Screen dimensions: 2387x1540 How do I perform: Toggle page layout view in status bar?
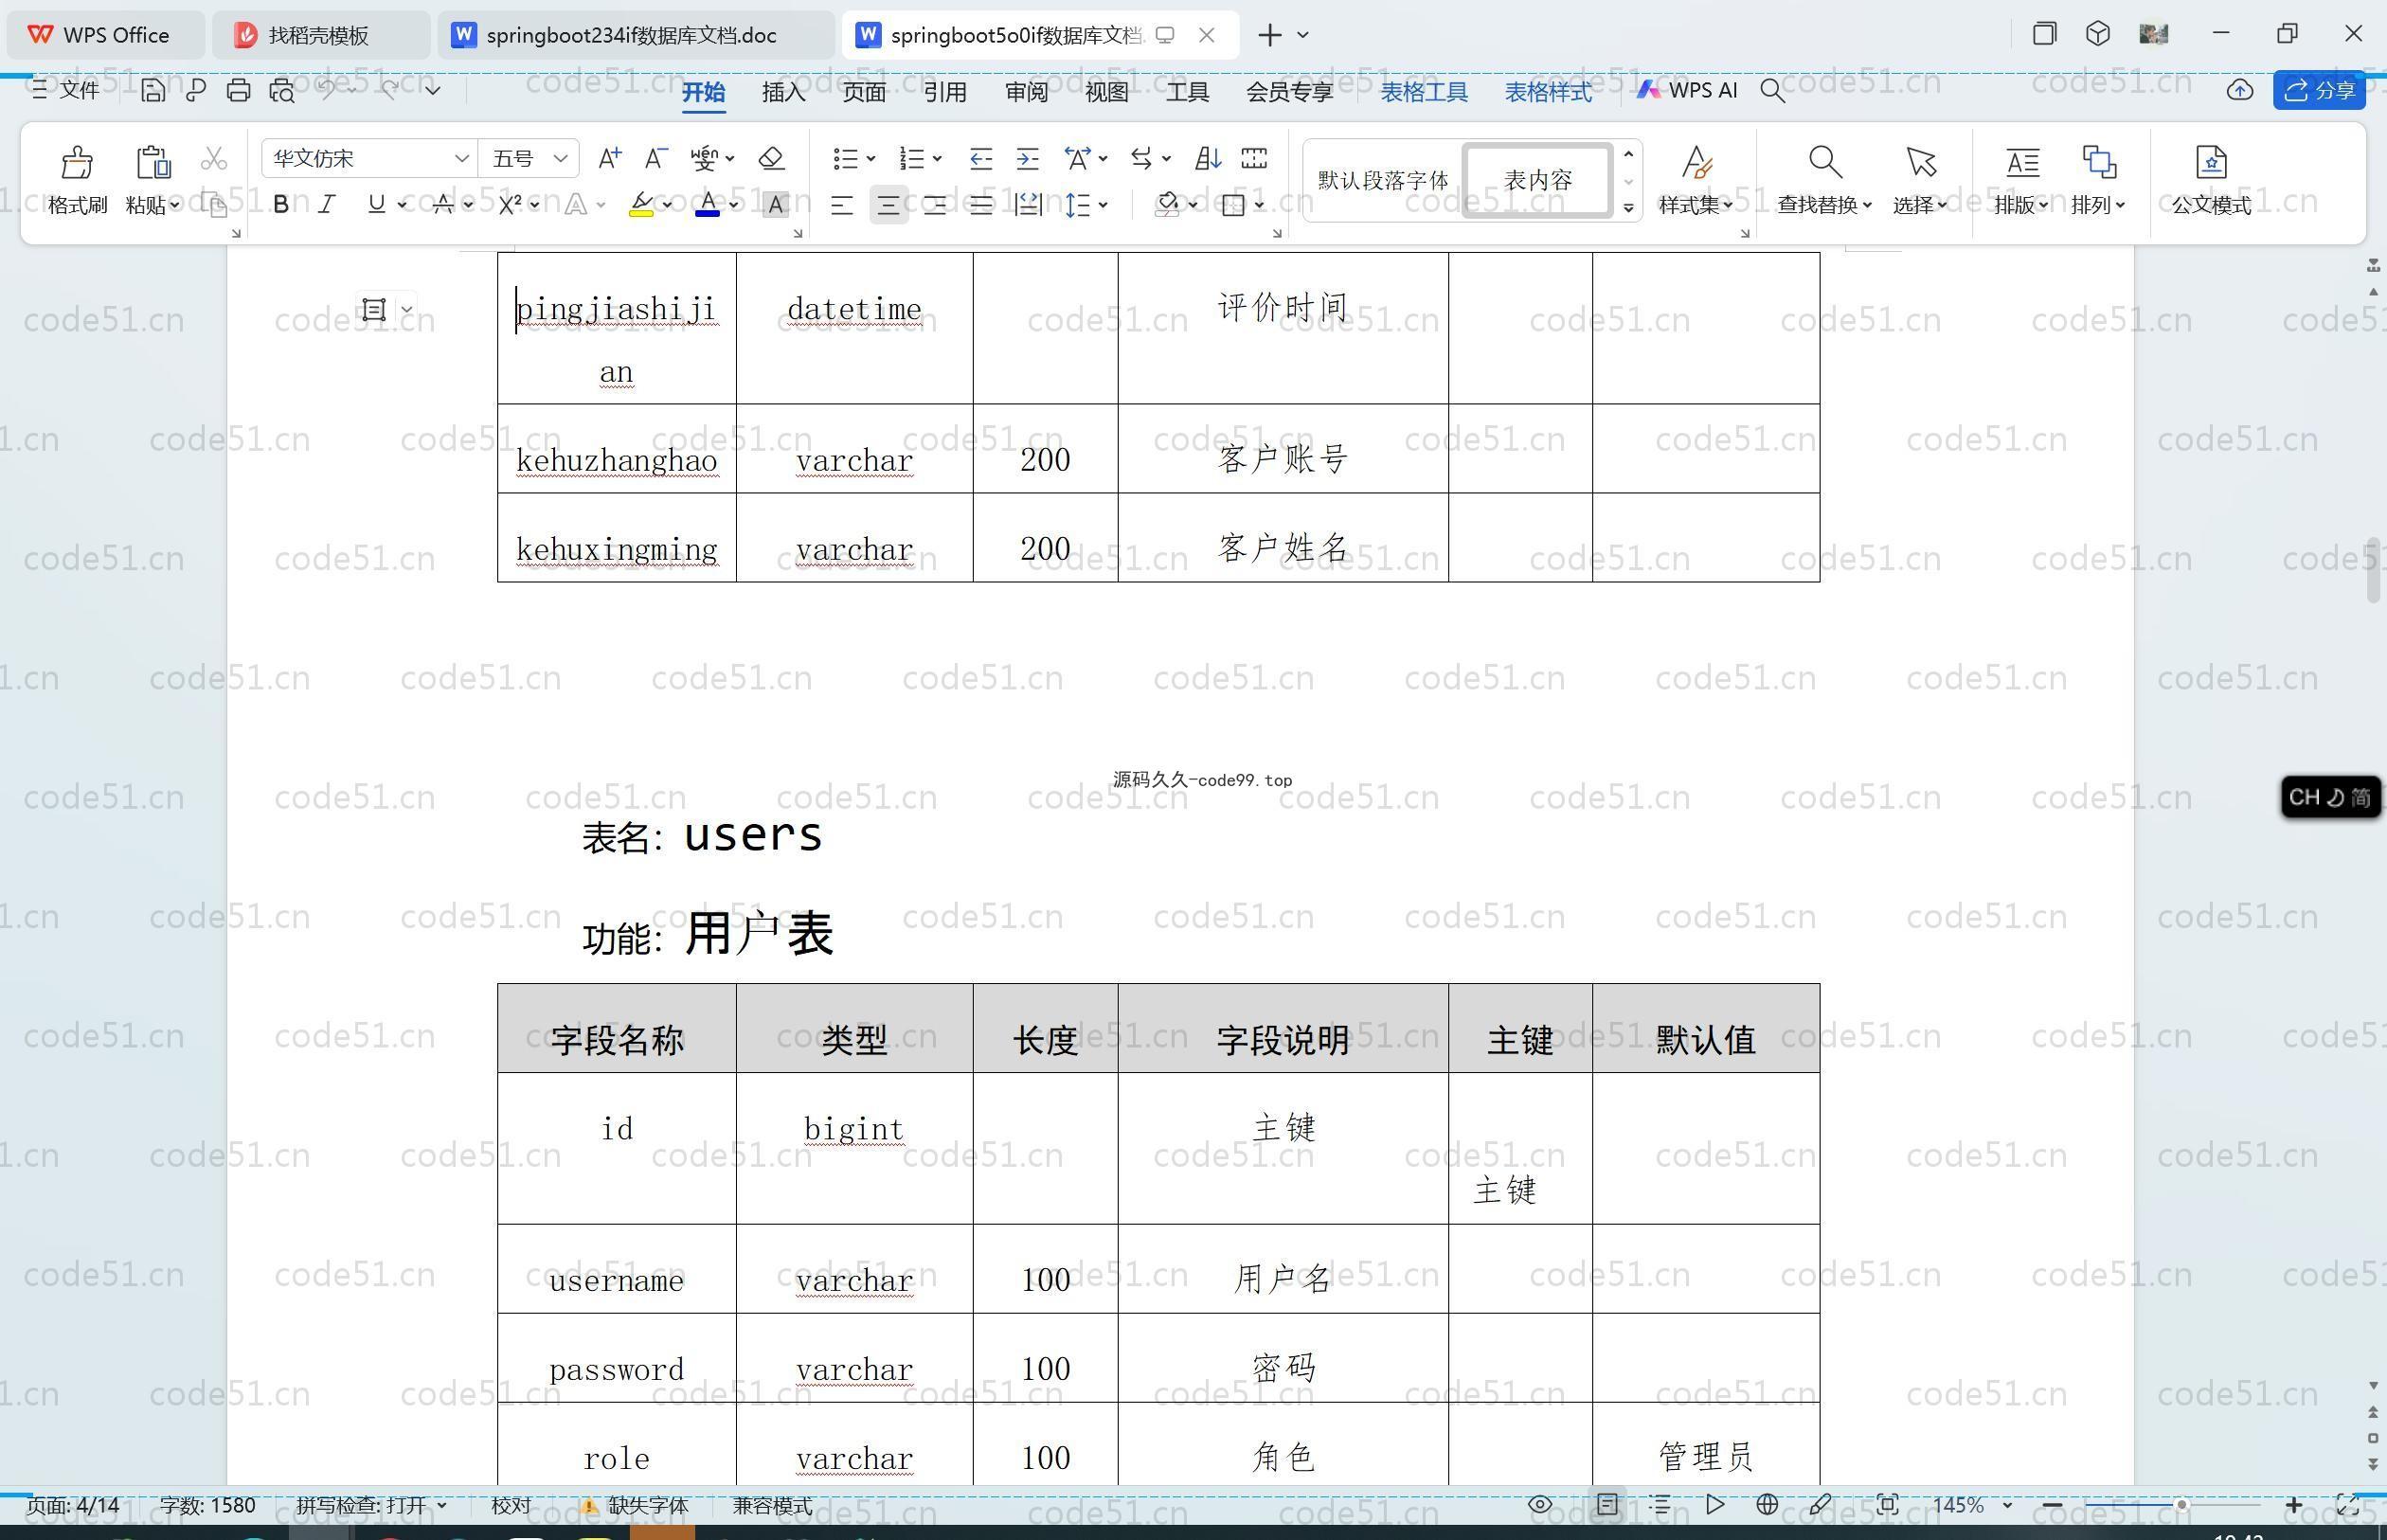pos(1607,1504)
